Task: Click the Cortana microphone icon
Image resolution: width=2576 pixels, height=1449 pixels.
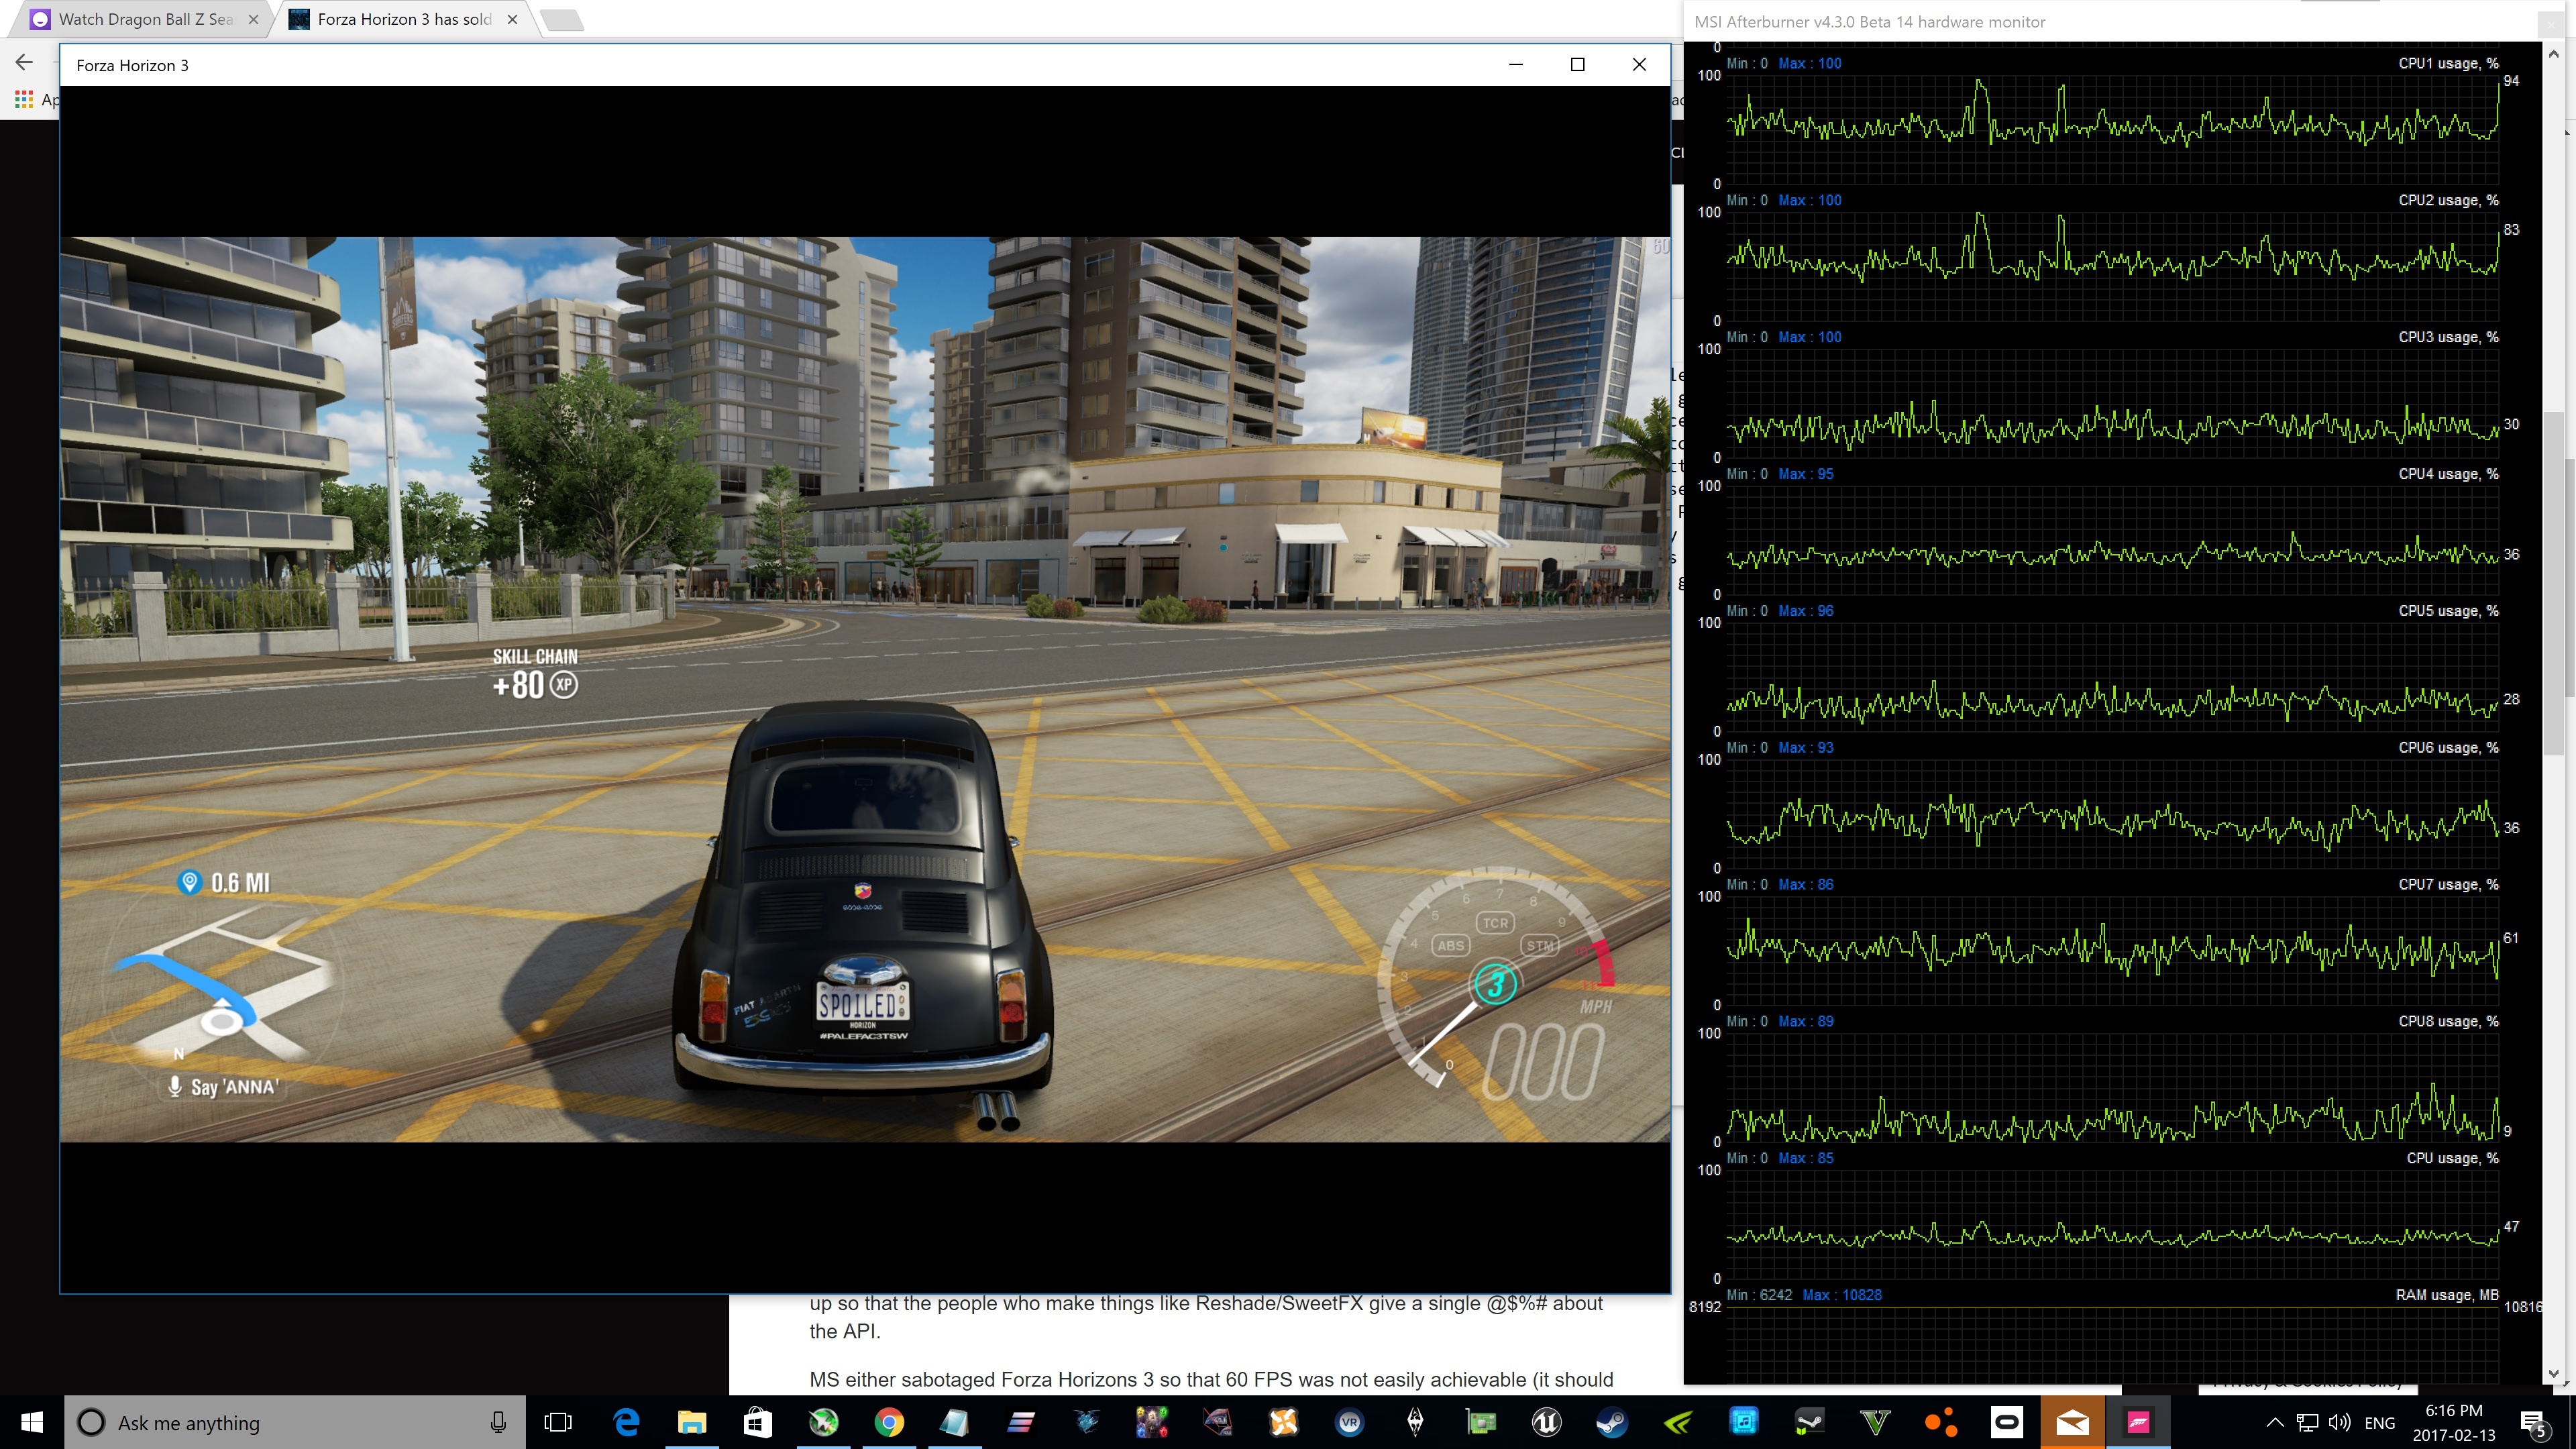Action: tap(497, 1422)
